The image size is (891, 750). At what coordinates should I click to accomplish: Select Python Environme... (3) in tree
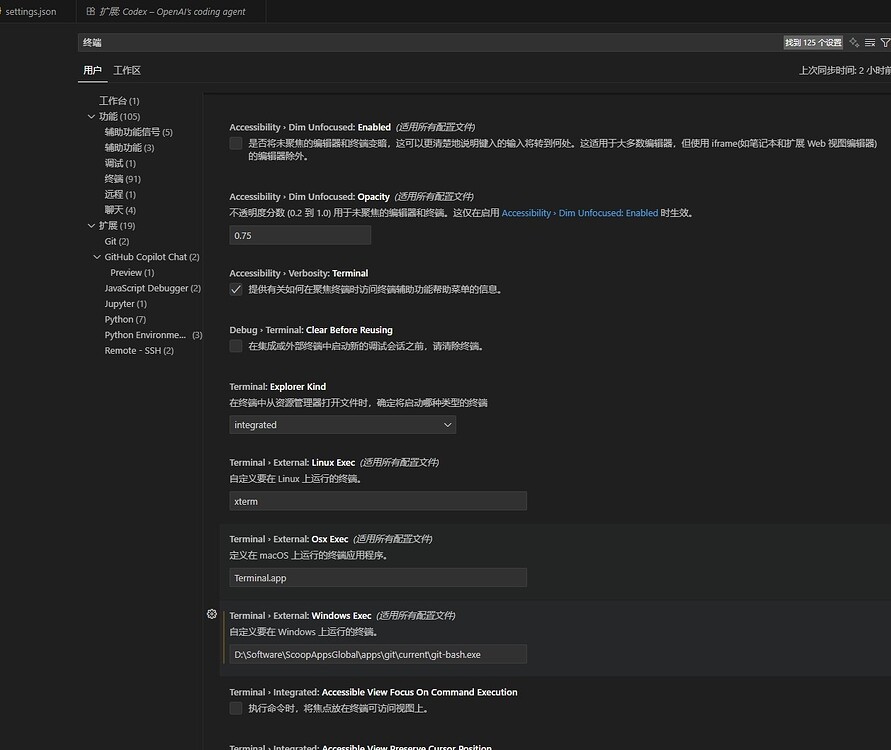(x=153, y=335)
